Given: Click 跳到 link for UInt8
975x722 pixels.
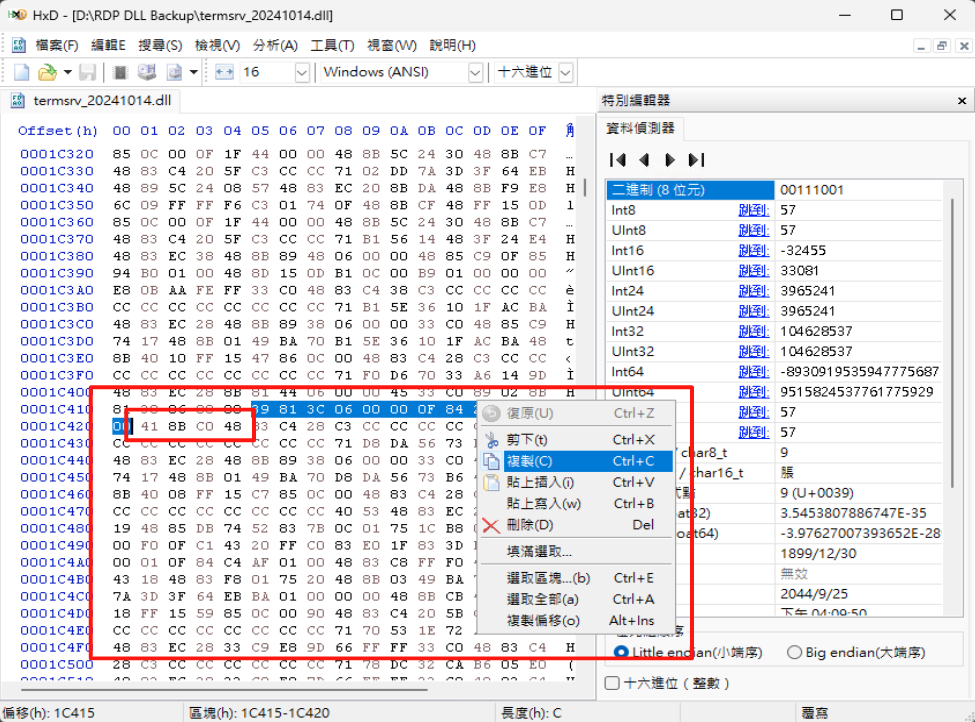Looking at the screenshot, I should (x=753, y=231).
